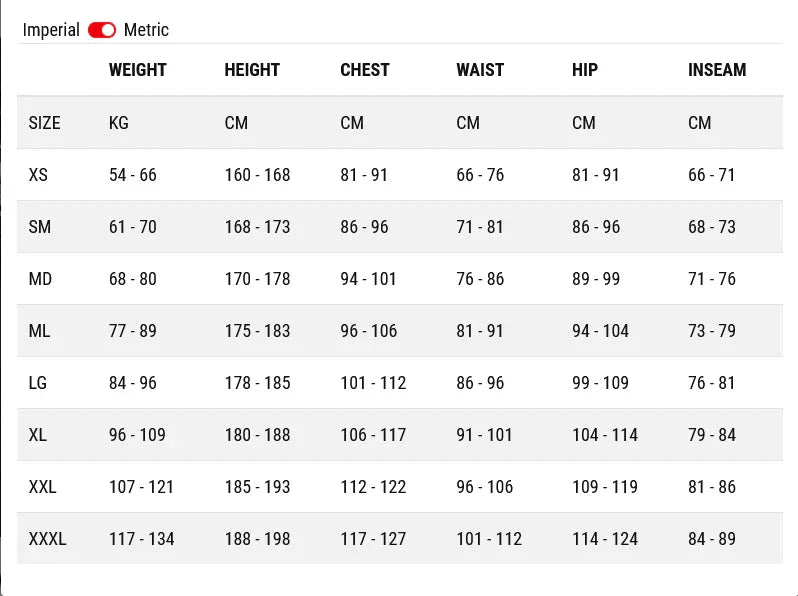Viewport: 798px width, 596px height.
Task: Click the ML size row label
Action: click(40, 331)
